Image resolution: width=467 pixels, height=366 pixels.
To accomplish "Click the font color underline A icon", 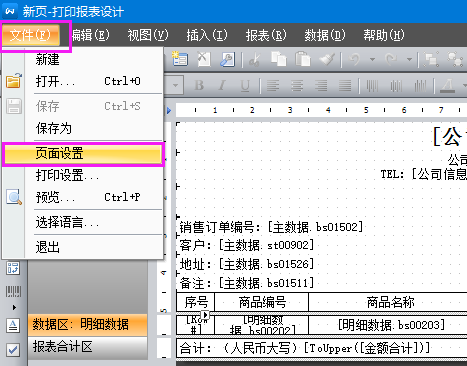I will [x=447, y=86].
